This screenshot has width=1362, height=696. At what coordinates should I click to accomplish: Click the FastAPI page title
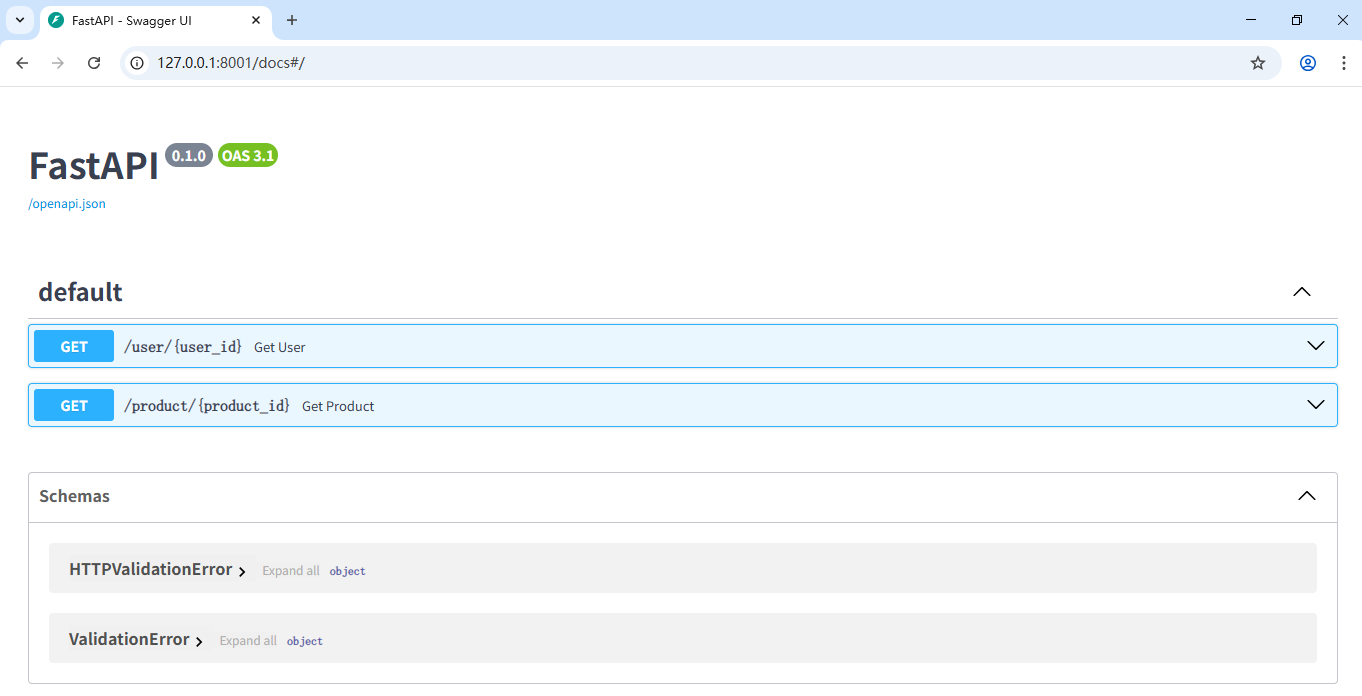coord(94,166)
